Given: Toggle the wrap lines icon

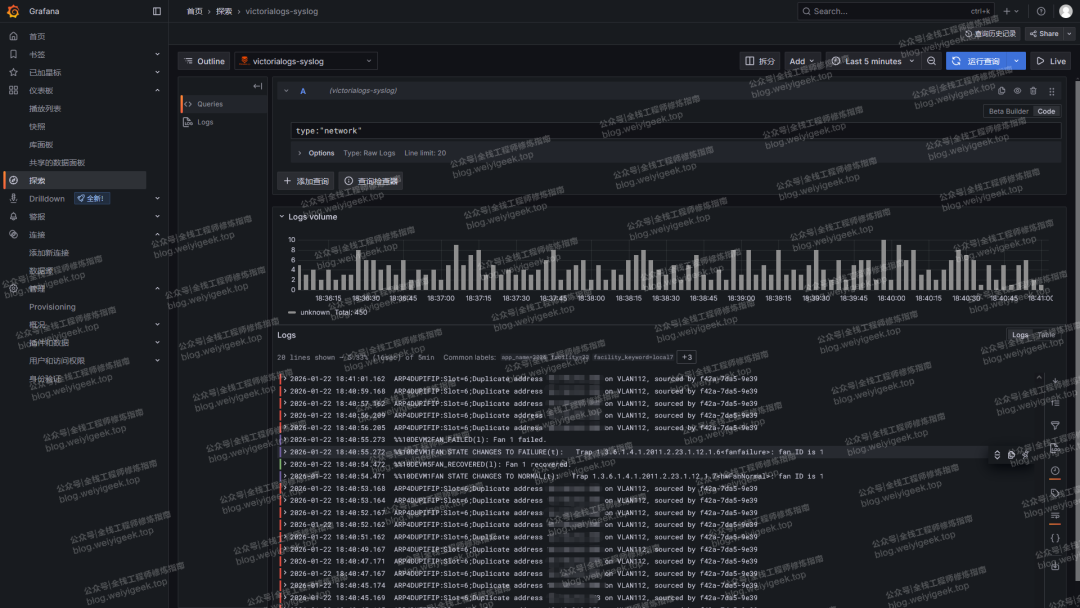Looking at the screenshot, I should (x=1055, y=516).
